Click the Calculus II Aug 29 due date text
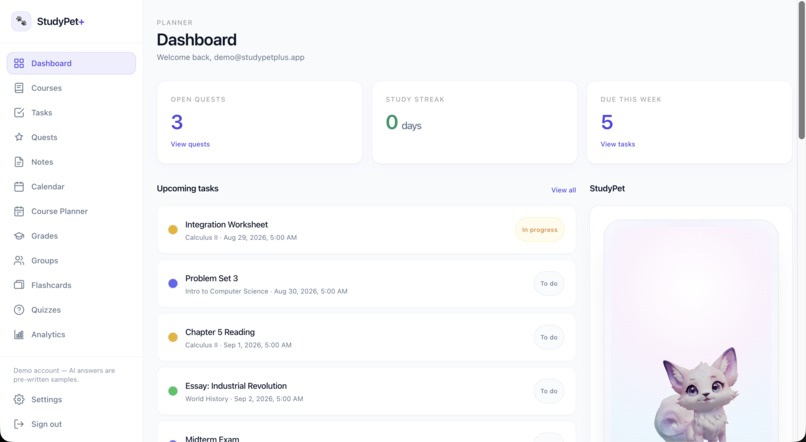The height and width of the screenshot is (442, 806). [241, 237]
